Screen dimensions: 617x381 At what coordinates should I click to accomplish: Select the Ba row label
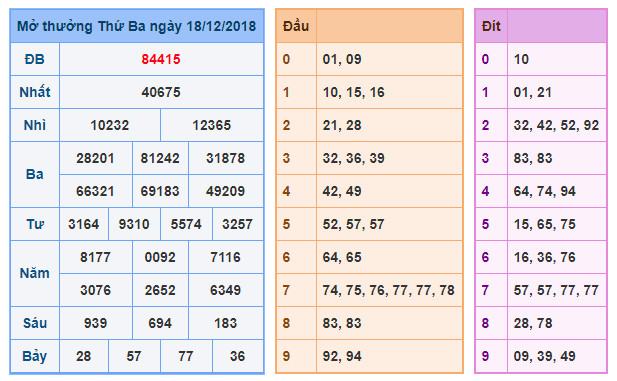35,174
